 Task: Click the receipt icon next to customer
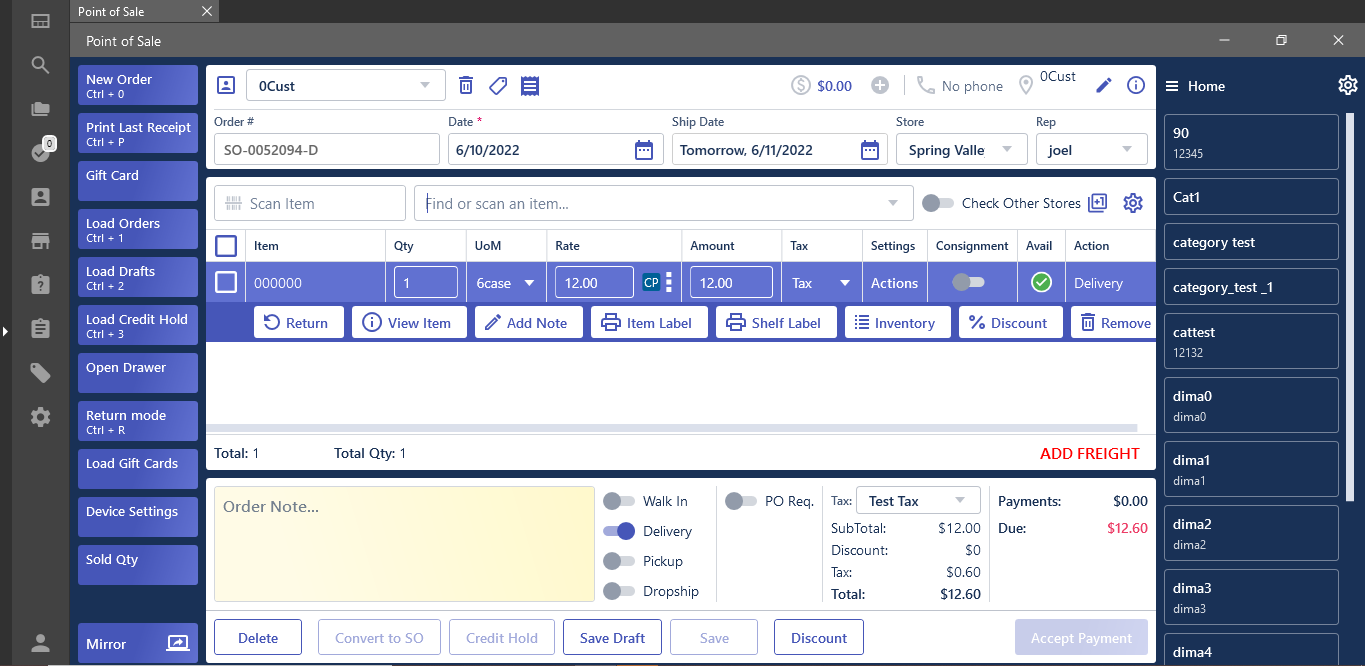(530, 85)
